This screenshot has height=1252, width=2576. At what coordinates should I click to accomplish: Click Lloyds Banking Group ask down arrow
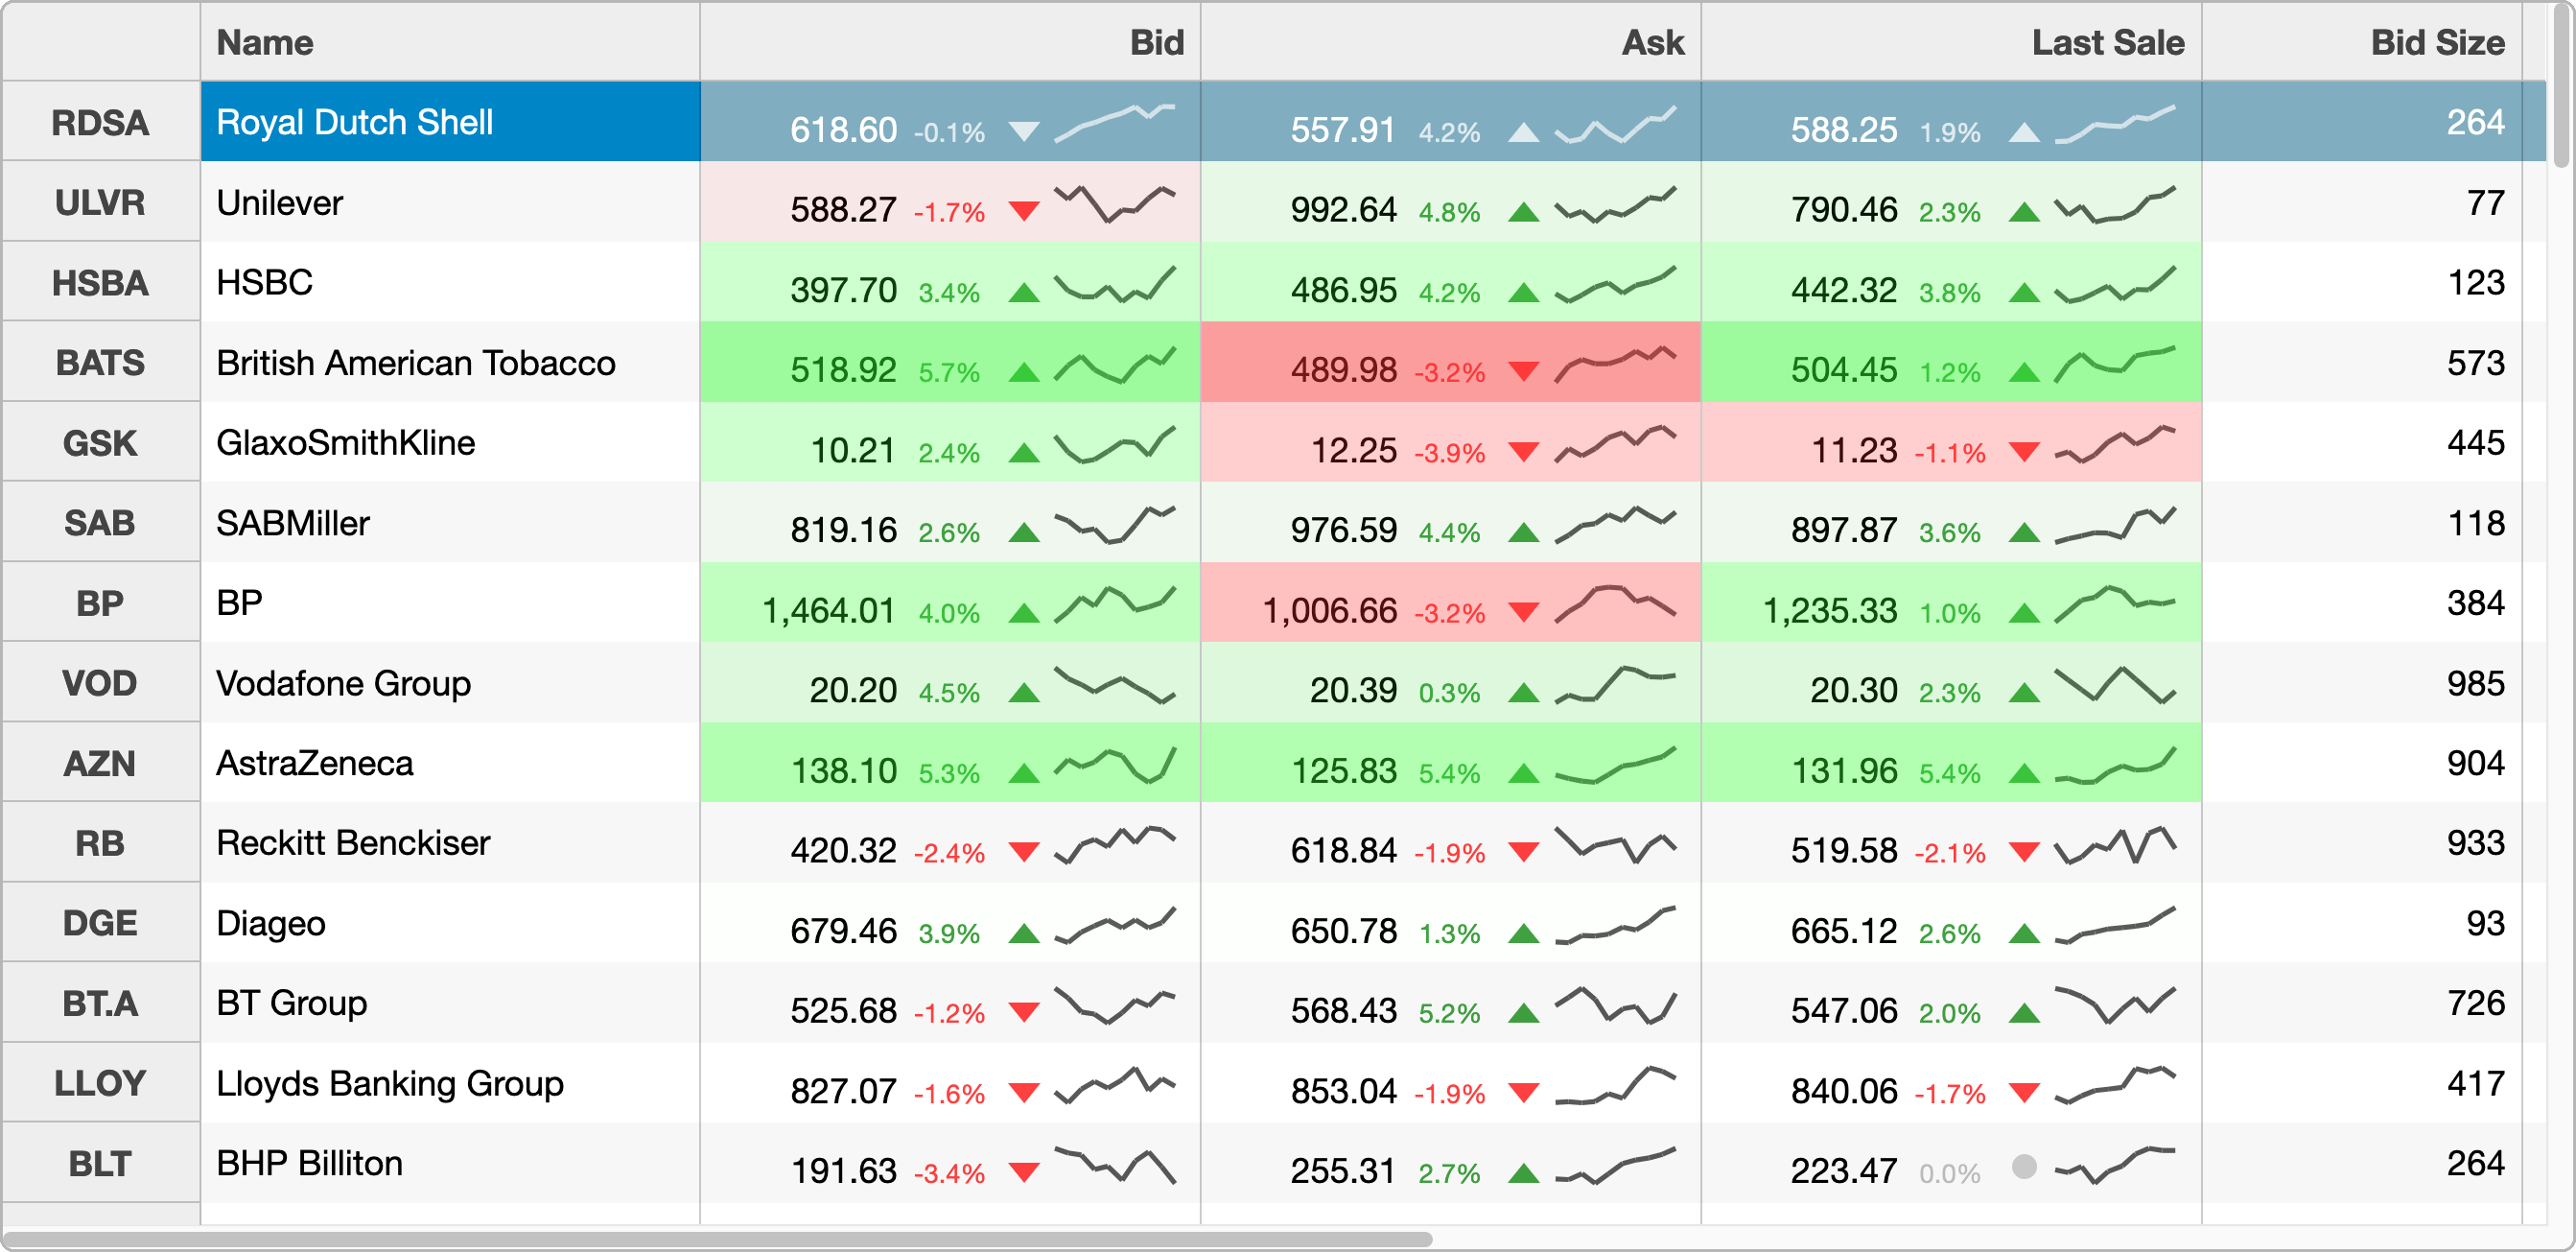pos(1523,1092)
